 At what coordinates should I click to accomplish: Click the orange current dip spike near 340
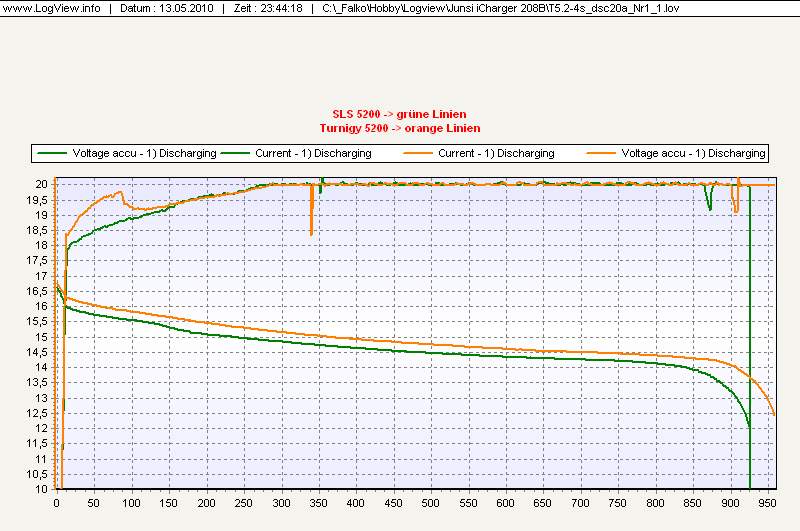[x=311, y=210]
